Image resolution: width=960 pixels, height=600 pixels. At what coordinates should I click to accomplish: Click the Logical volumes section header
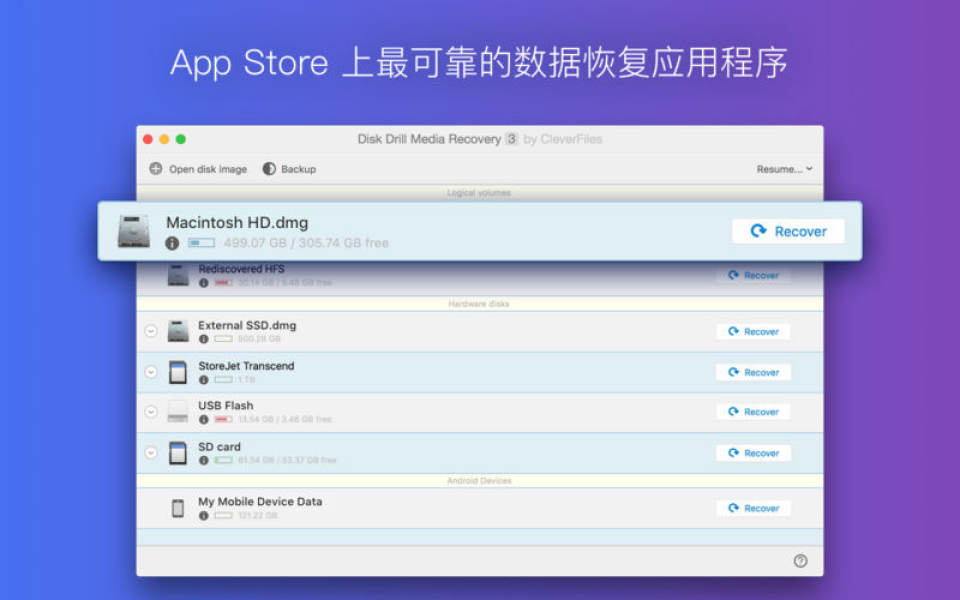tap(479, 193)
